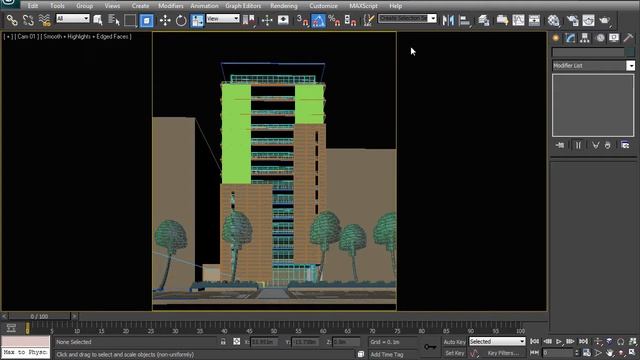
Task: Open the Render Setup dialog
Action: click(x=572, y=20)
